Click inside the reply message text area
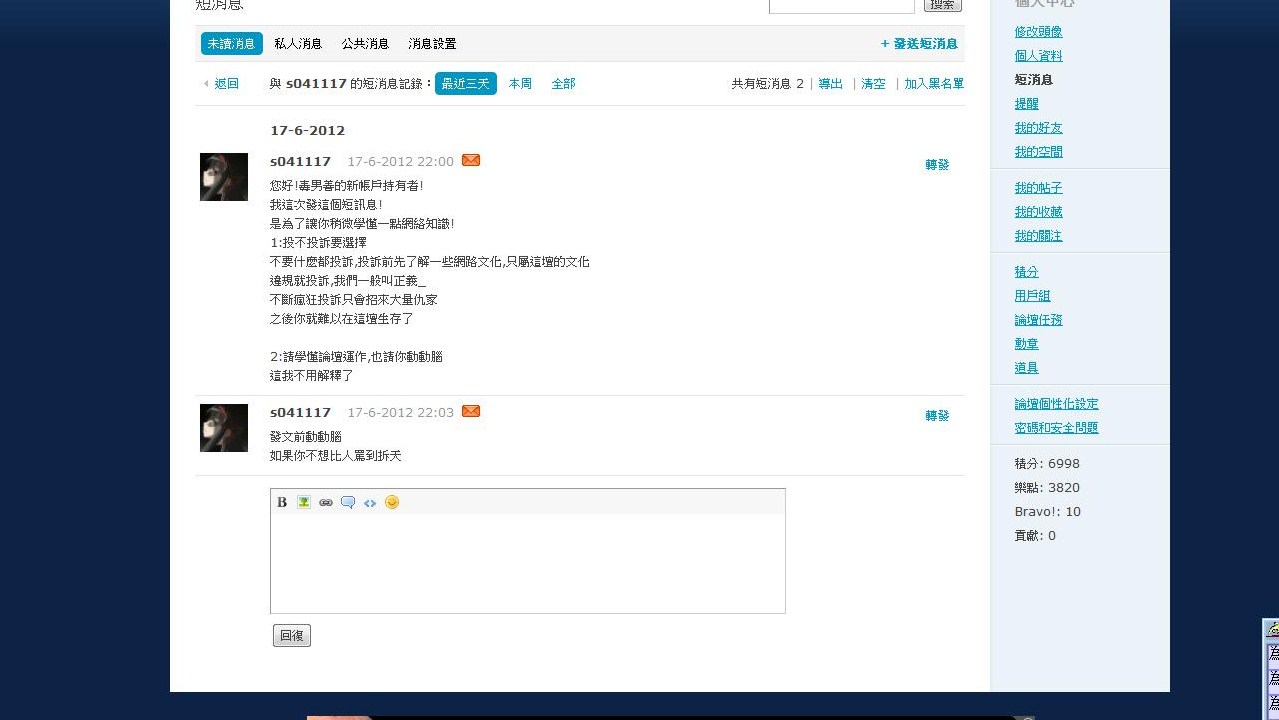 pyautogui.click(x=527, y=562)
